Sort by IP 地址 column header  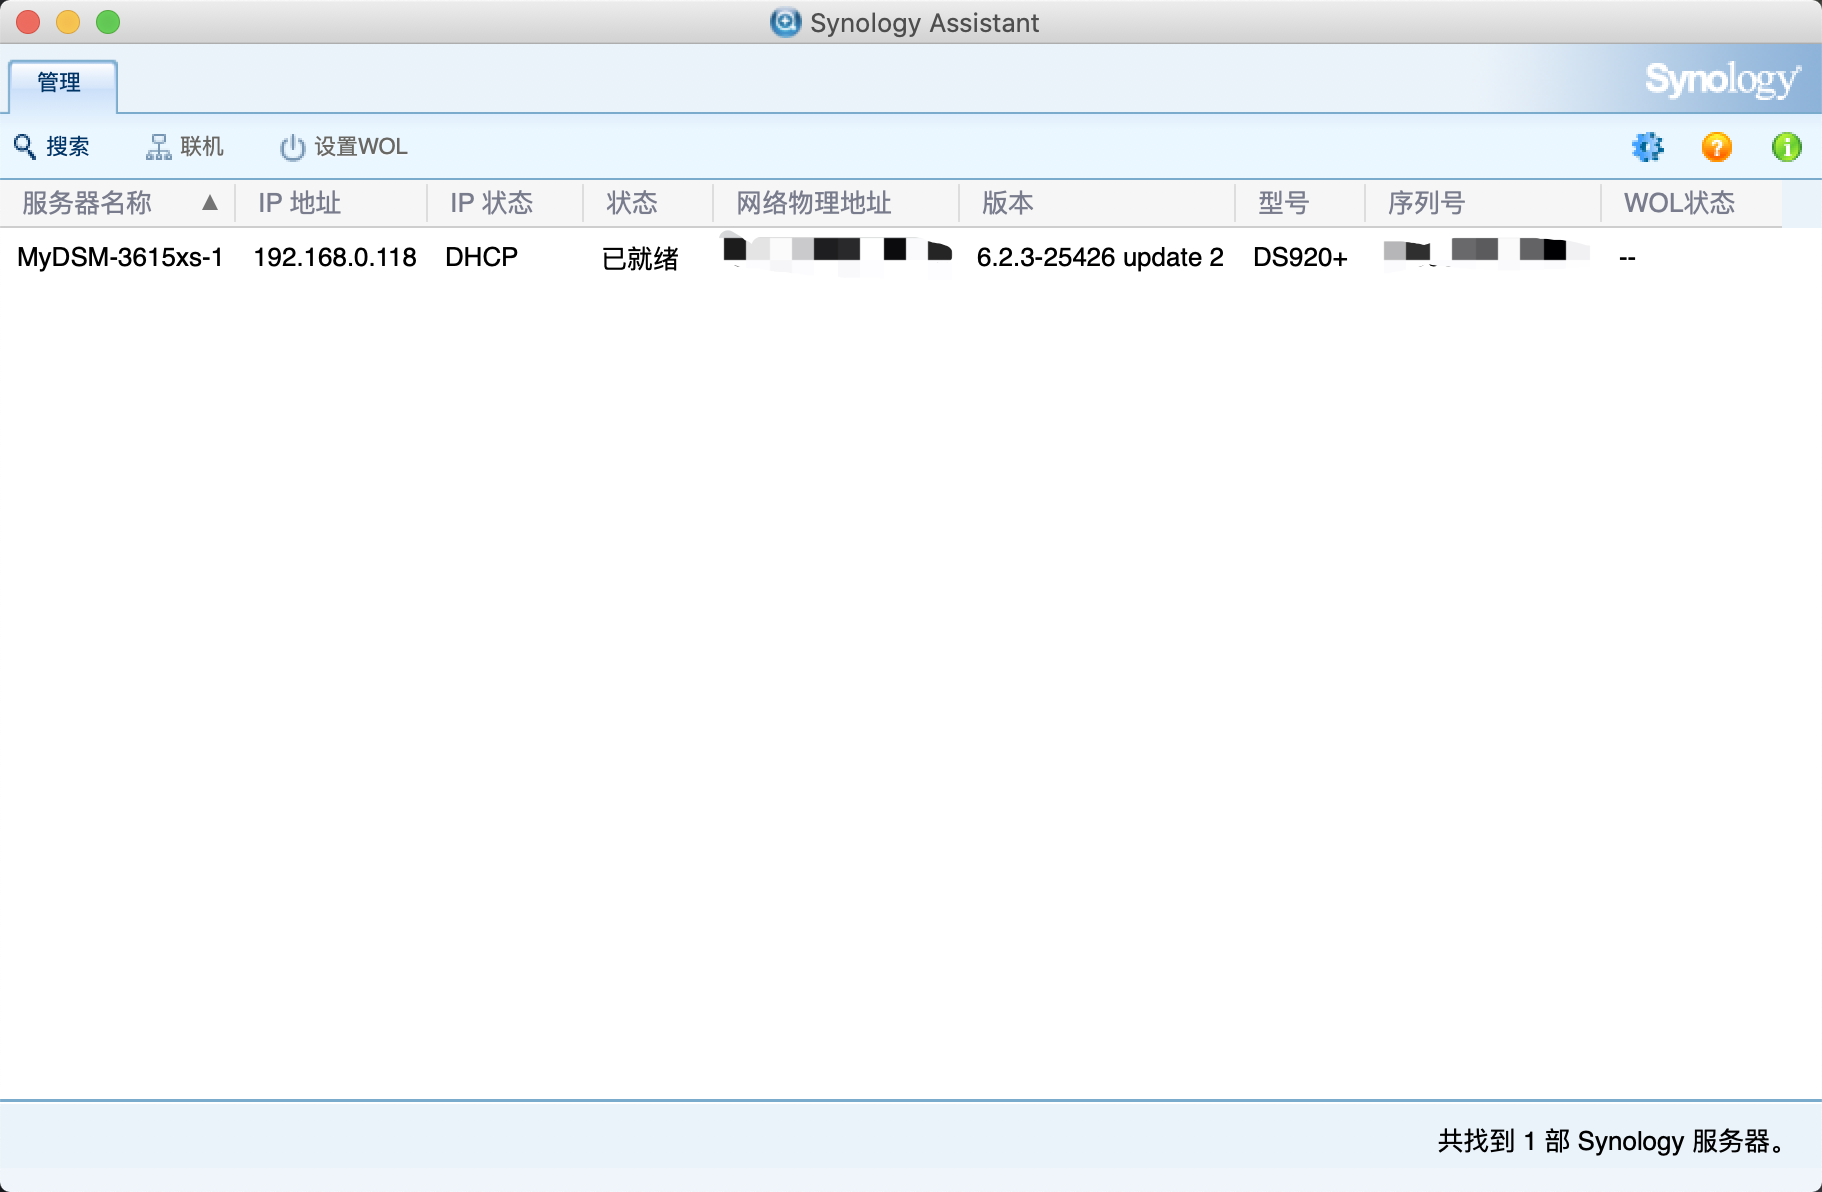331,203
